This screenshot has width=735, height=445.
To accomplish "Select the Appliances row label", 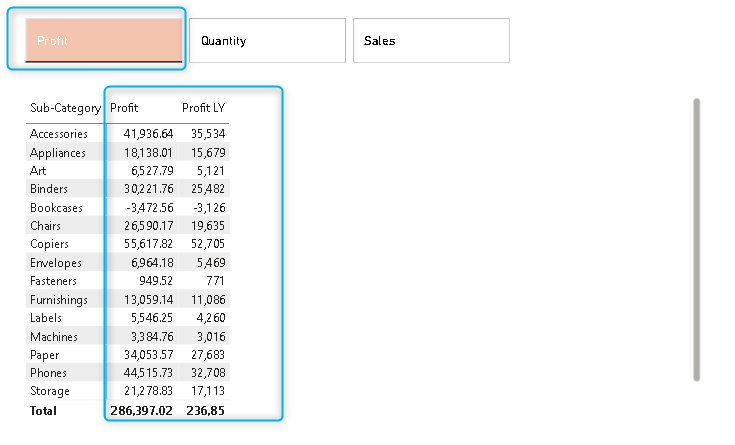I will coord(58,153).
